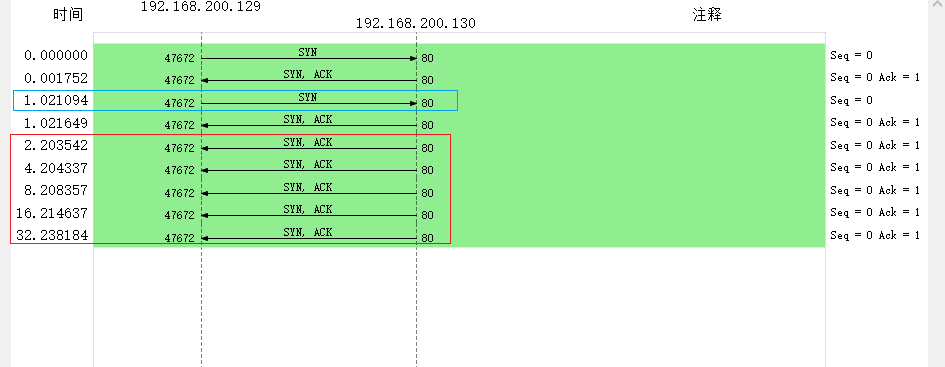945x367 pixels.
Task: Click the 192.168.200.129 host label
Action: (x=201, y=7)
